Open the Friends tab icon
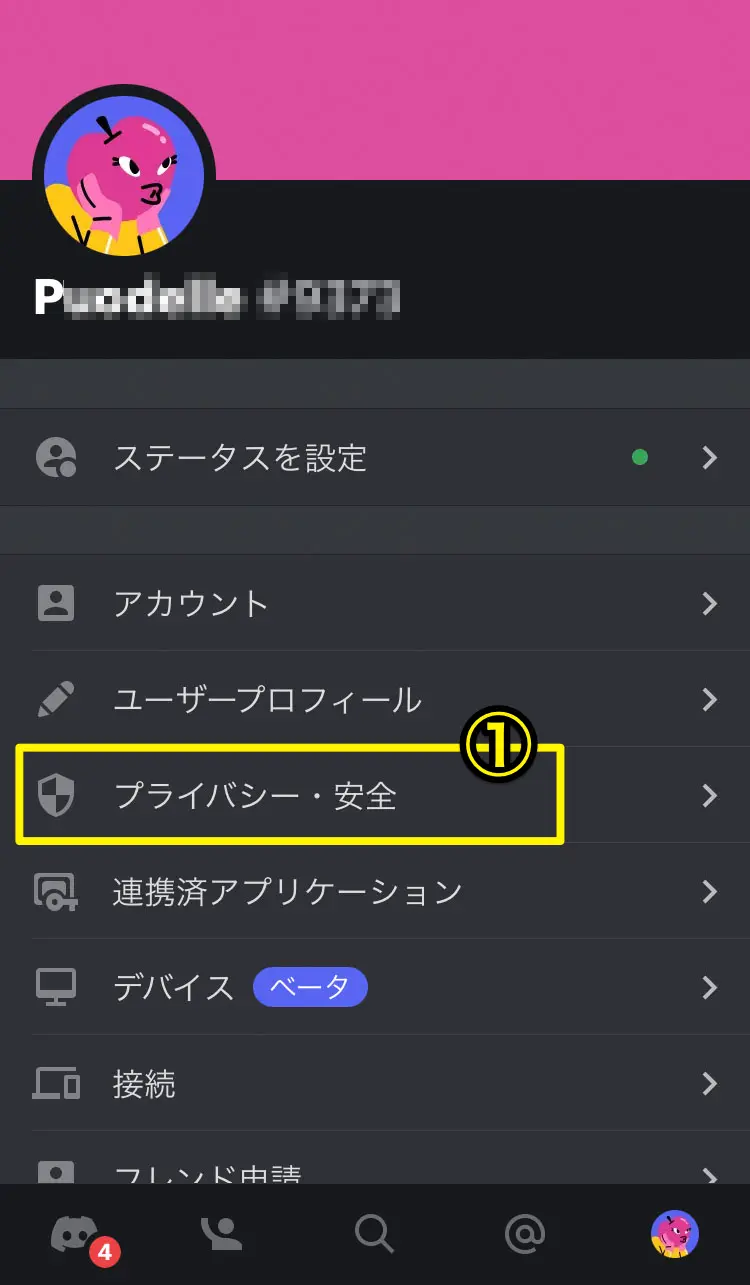Screen dimensions: 750x1285 click(222, 1234)
